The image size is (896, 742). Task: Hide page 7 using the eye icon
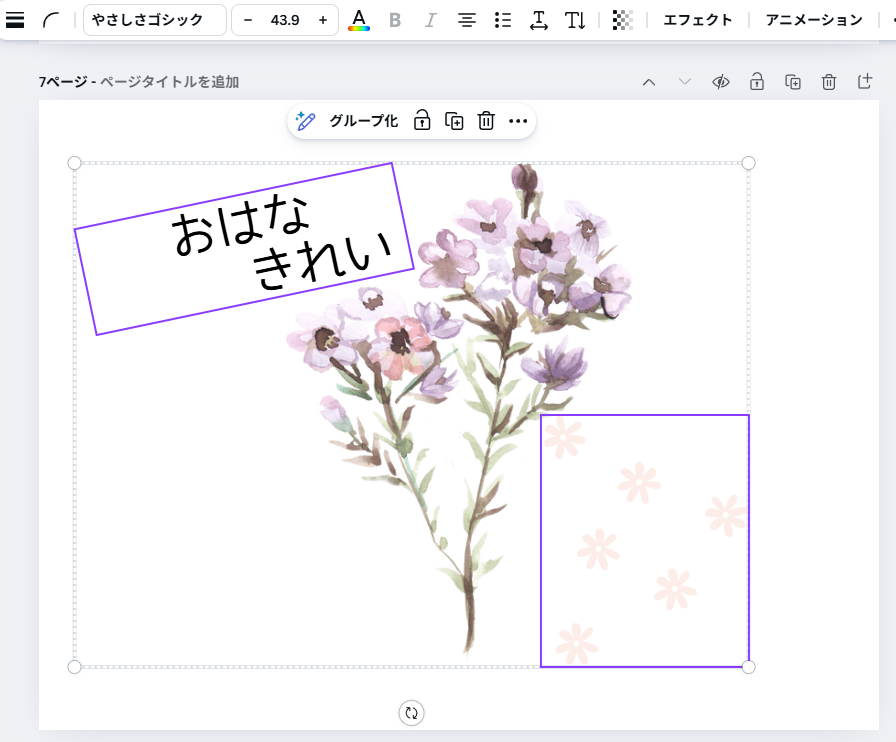click(720, 82)
